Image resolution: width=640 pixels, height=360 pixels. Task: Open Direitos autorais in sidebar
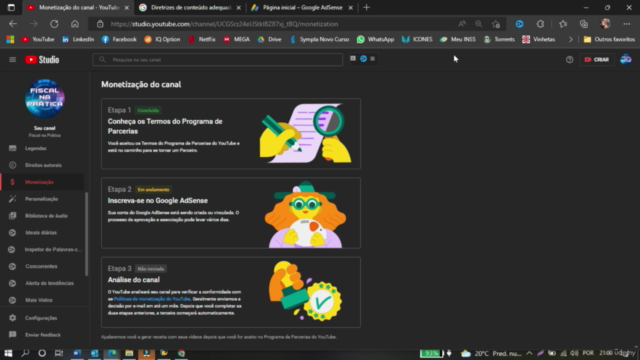(x=43, y=165)
